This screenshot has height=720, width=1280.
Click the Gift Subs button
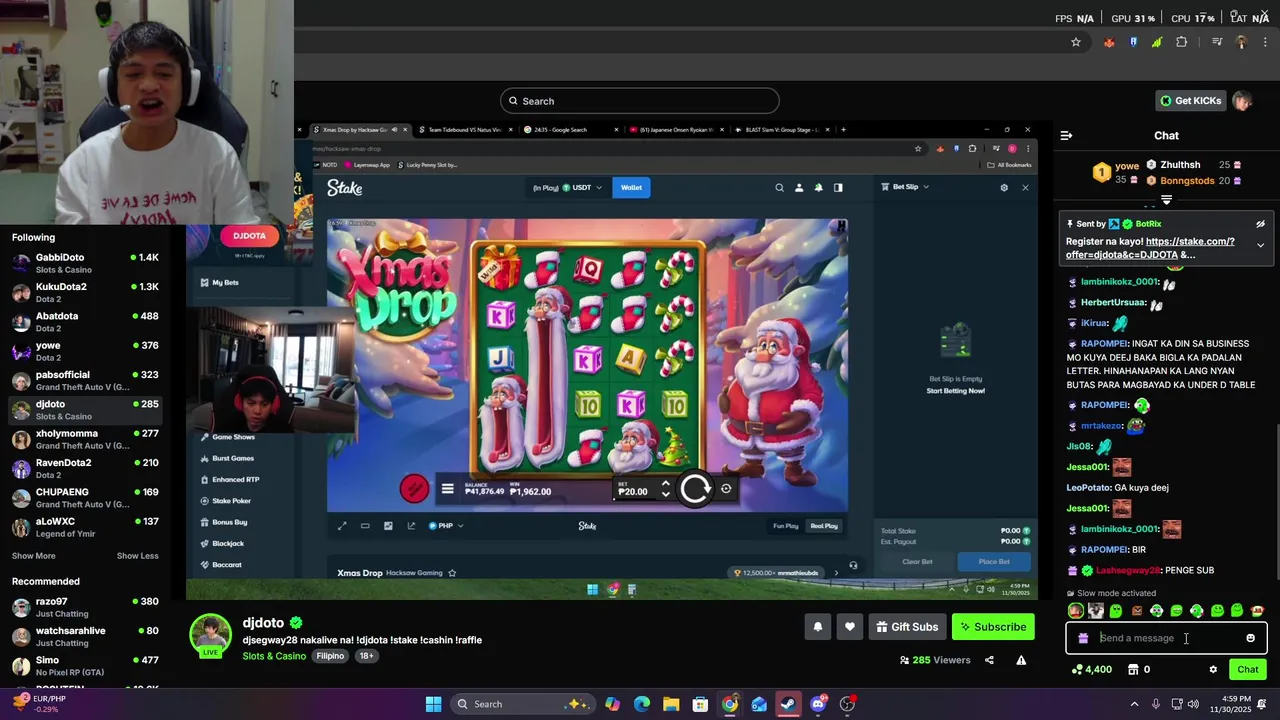907,627
